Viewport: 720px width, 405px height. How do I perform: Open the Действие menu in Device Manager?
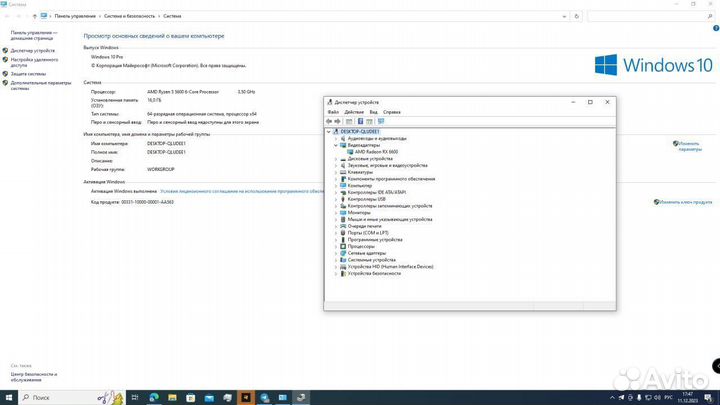point(354,112)
